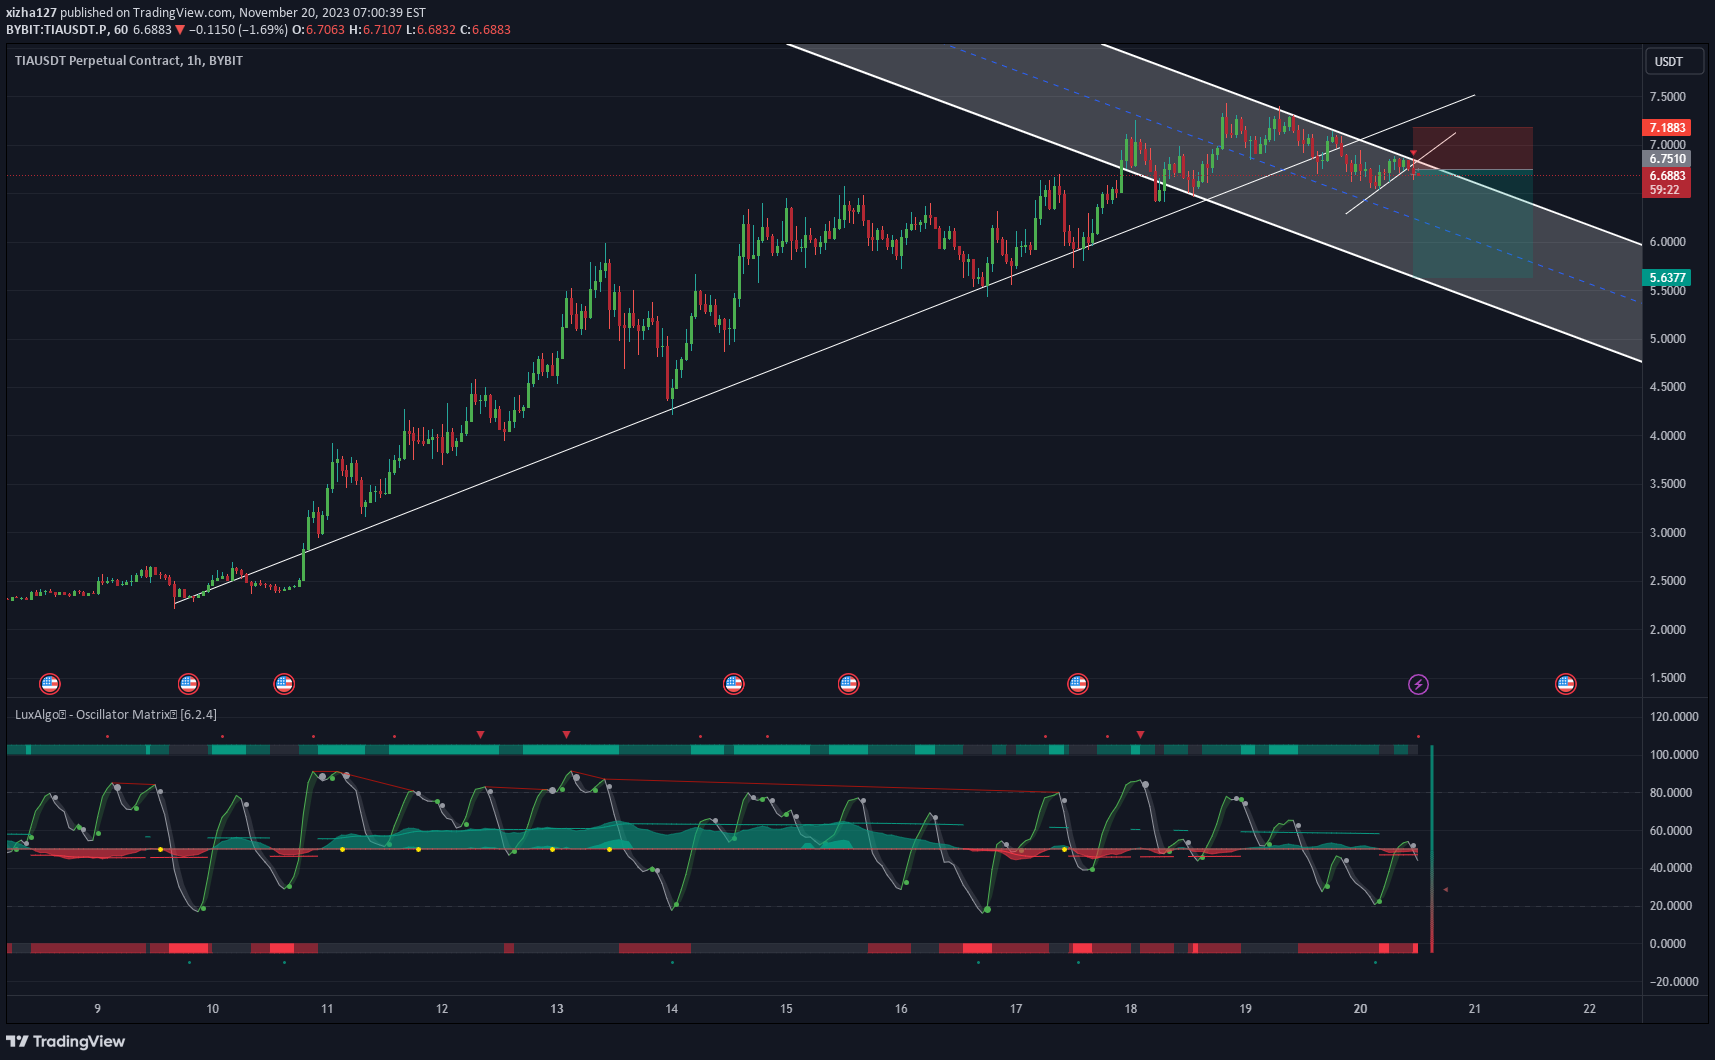Open the US flag event between dates 15 and 16

849,684
